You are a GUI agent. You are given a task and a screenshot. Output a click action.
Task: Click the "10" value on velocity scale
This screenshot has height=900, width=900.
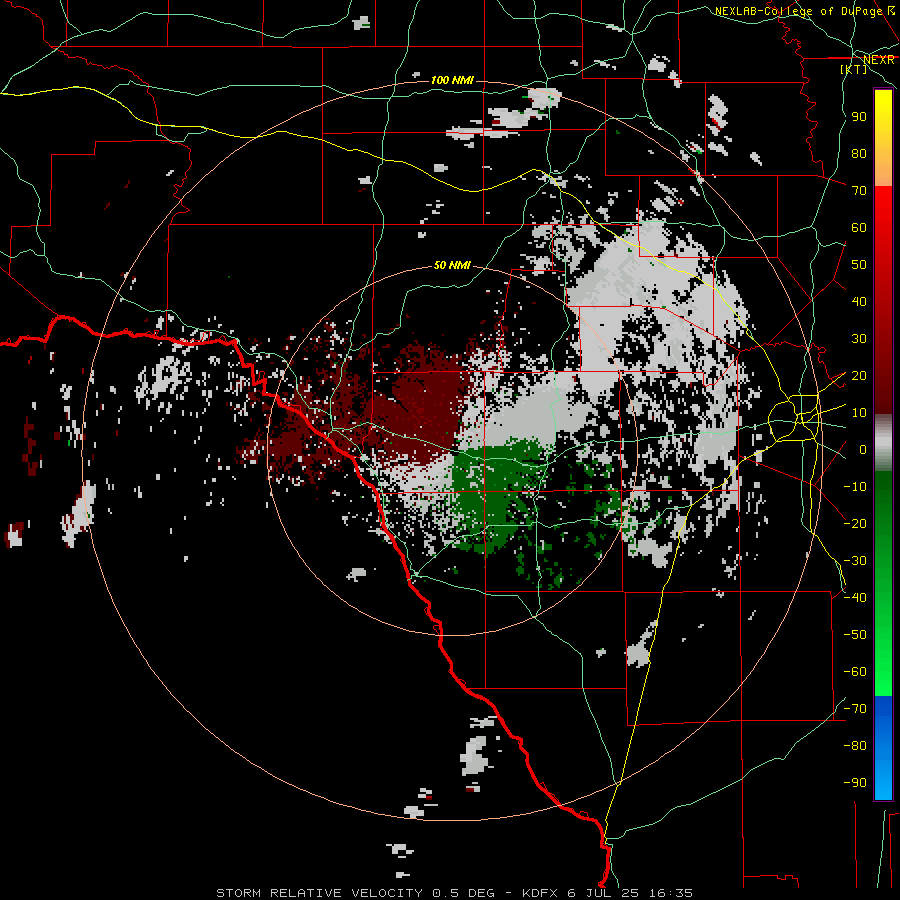859,413
